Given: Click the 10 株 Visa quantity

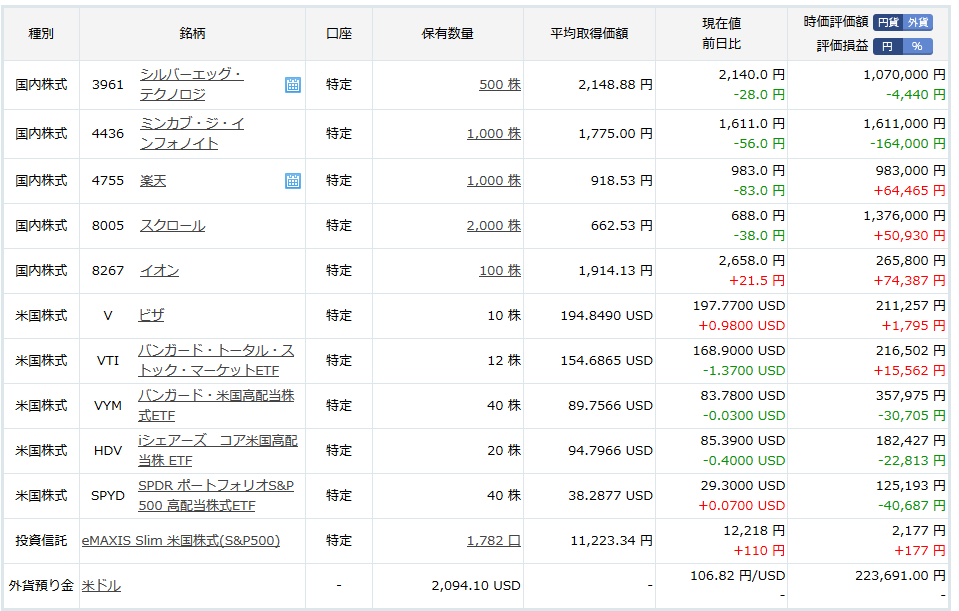Looking at the screenshot, I should 504,316.
